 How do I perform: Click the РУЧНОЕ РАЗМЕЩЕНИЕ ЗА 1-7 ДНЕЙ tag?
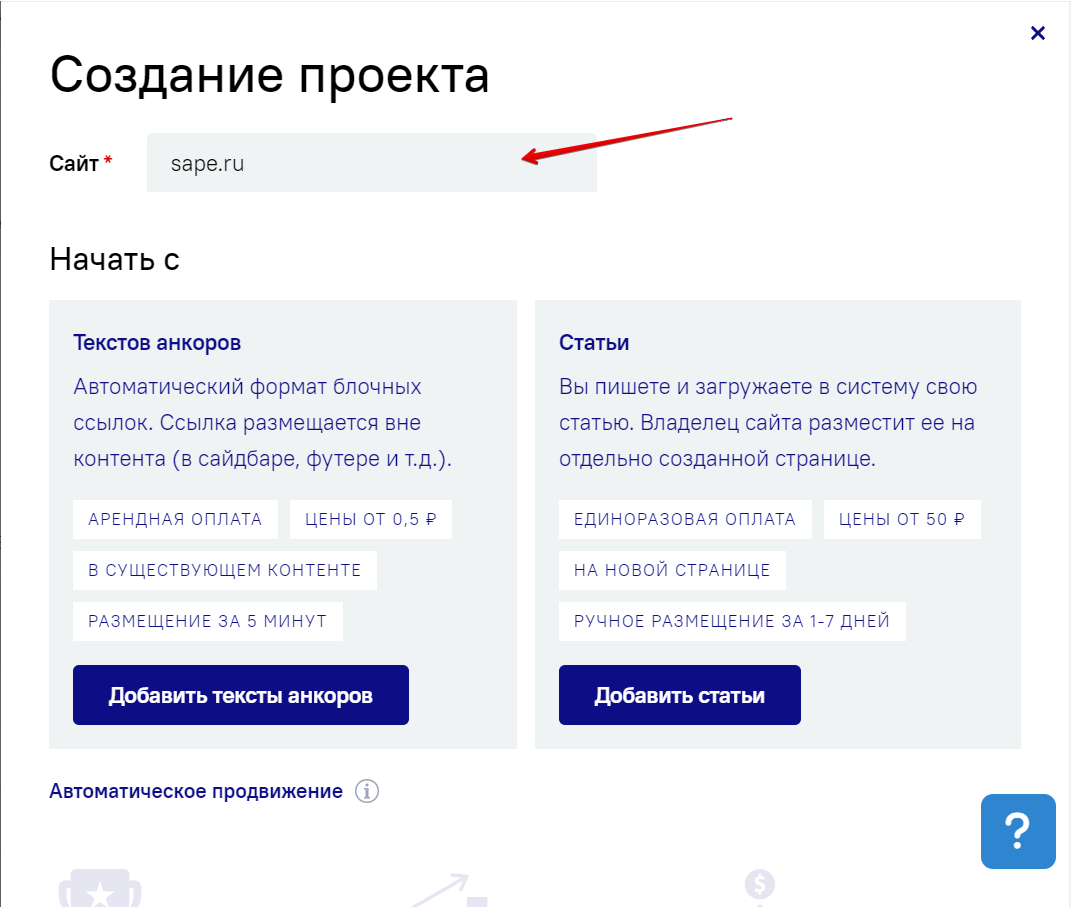point(732,621)
